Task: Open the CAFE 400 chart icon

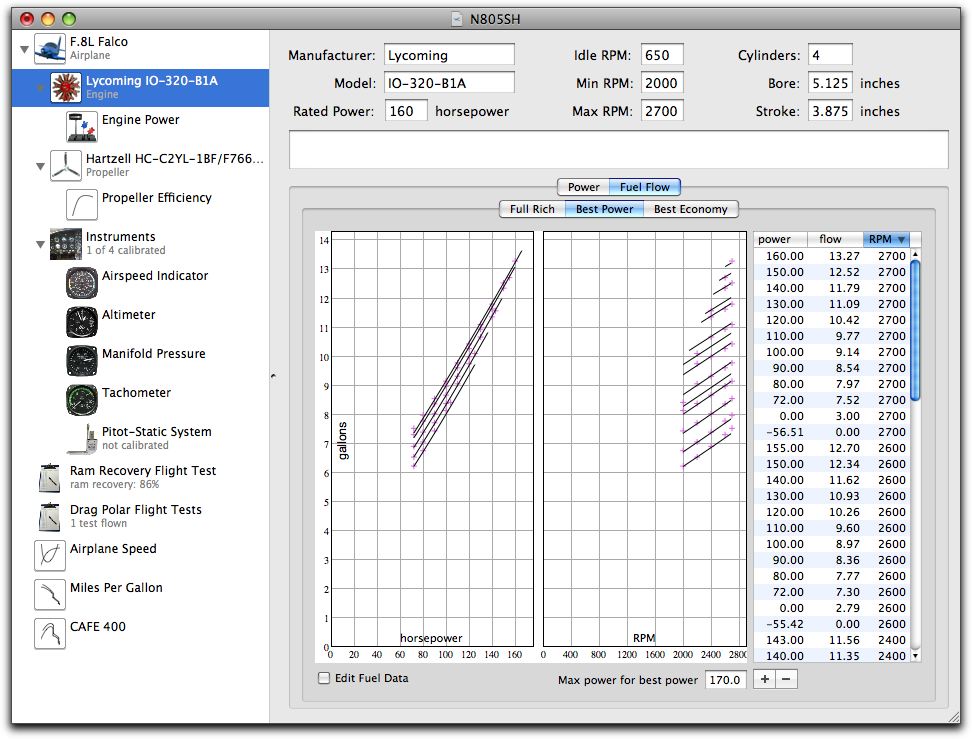Action: click(x=50, y=634)
